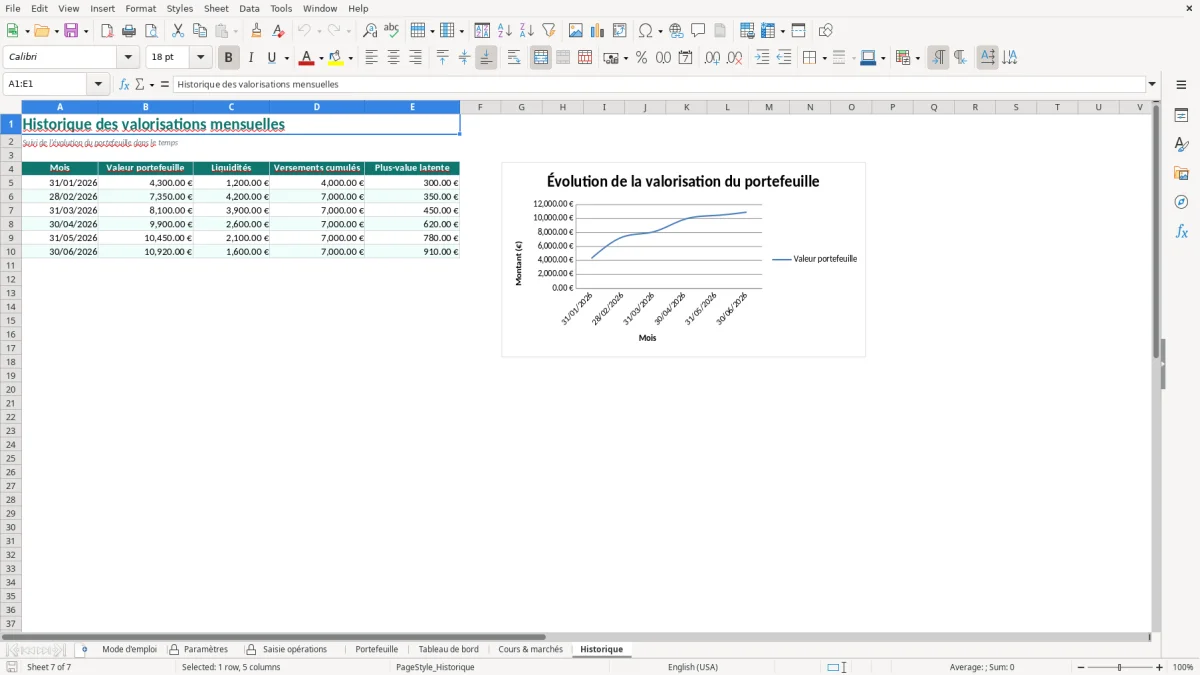This screenshot has height=675, width=1200.
Task: Sort ascending with the A-Z icon
Action: (x=505, y=31)
